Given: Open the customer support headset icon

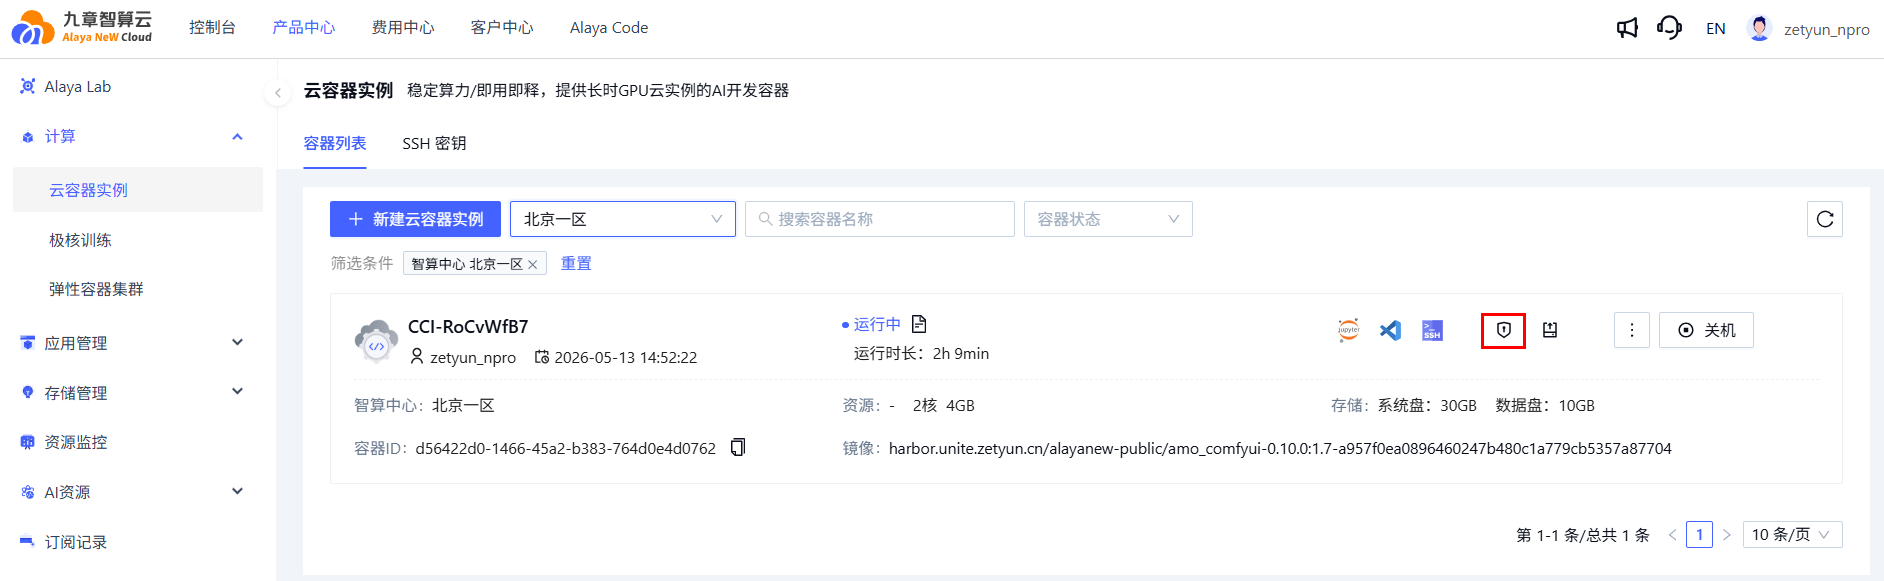Looking at the screenshot, I should (x=1669, y=28).
